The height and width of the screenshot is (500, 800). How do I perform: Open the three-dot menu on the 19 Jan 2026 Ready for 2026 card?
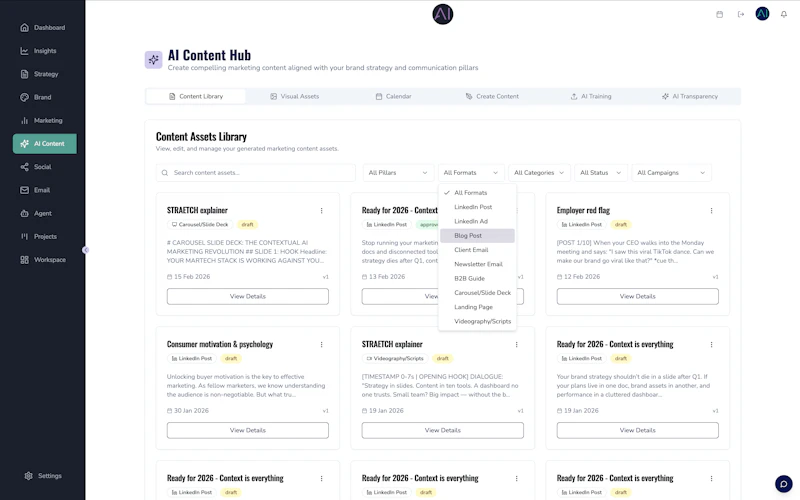(x=711, y=345)
